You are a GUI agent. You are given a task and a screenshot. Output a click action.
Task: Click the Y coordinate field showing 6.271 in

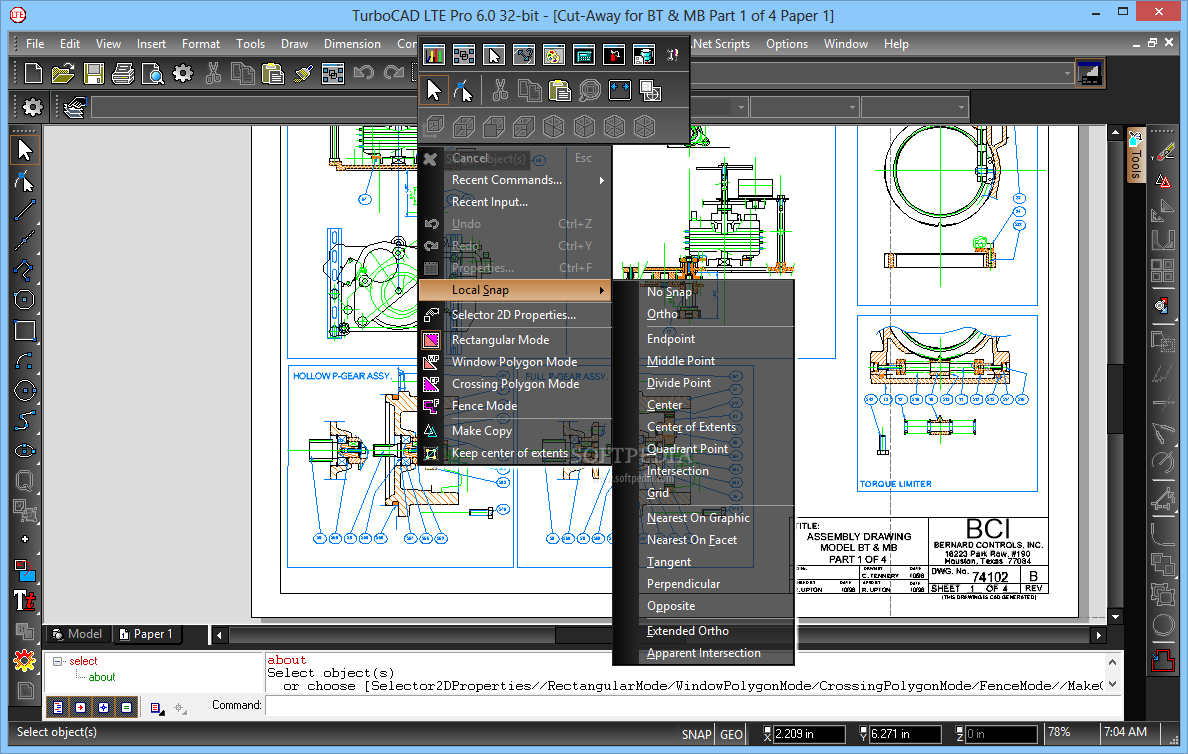coord(905,734)
